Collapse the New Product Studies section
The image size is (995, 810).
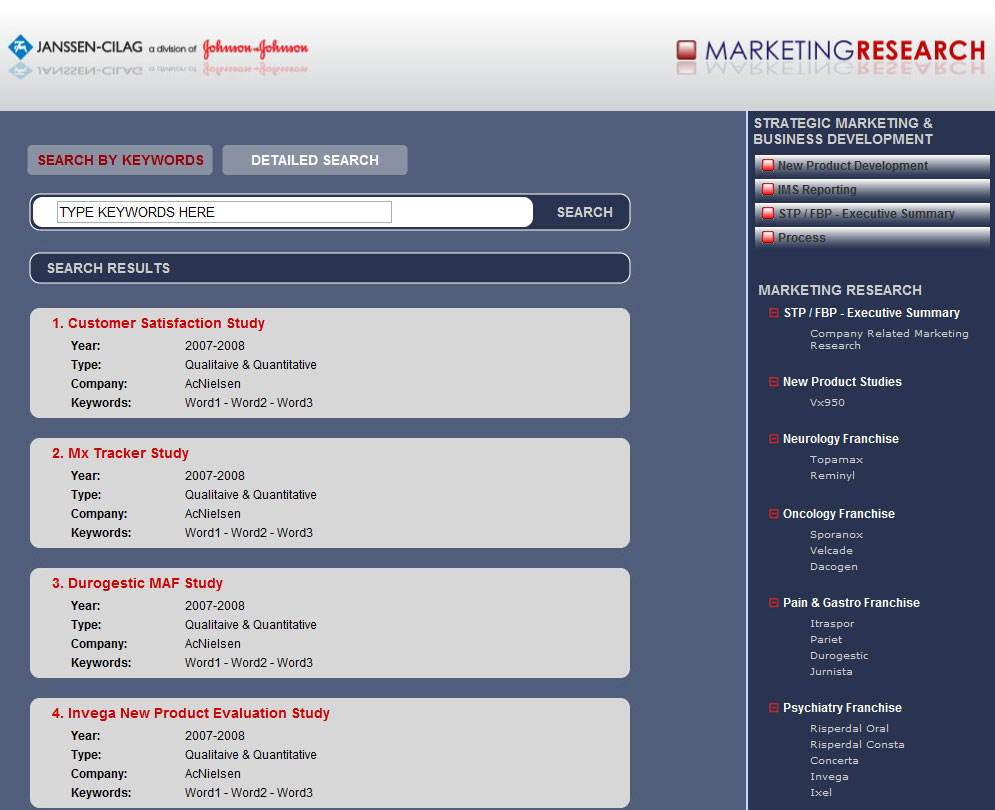(x=774, y=382)
